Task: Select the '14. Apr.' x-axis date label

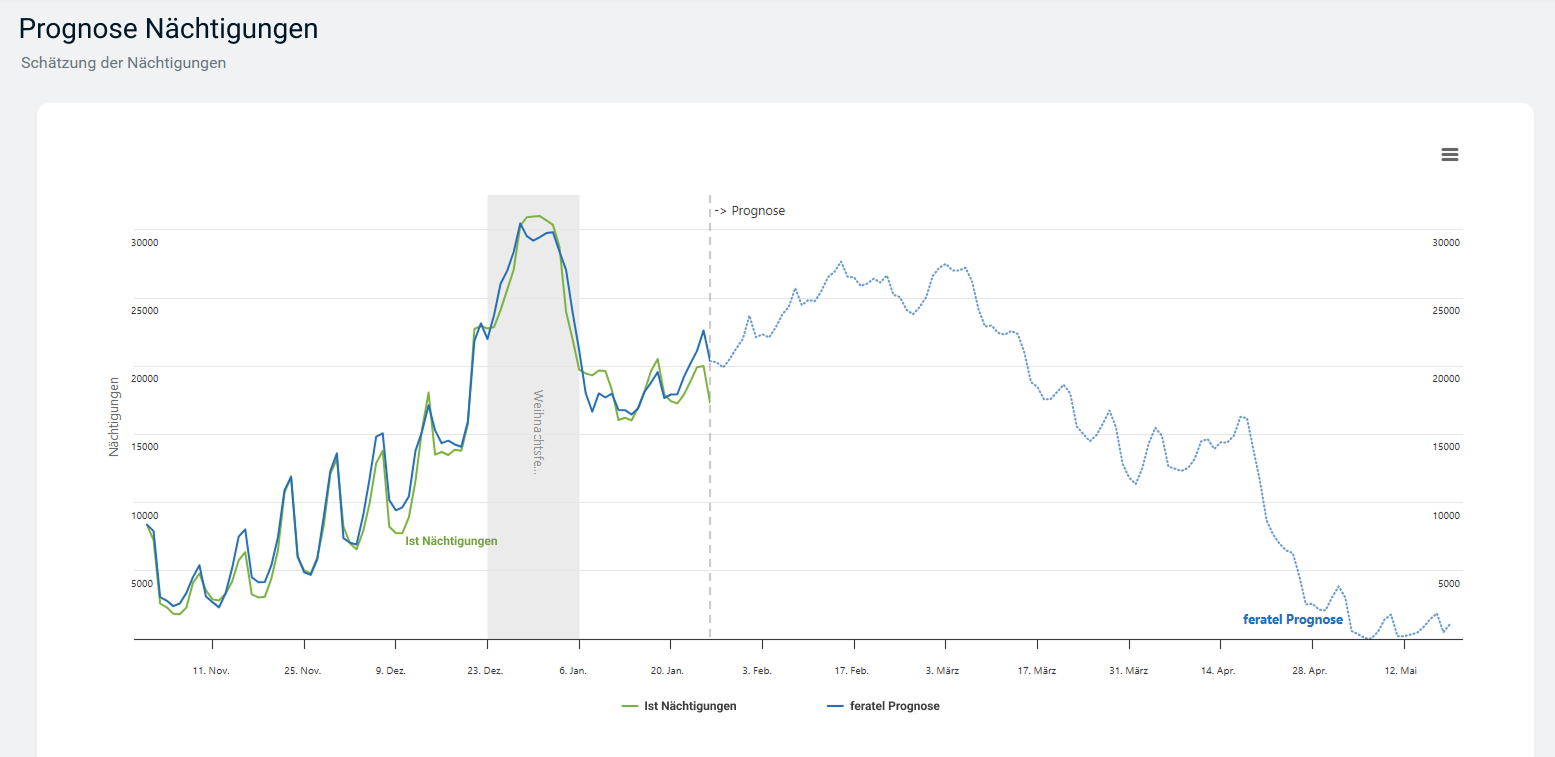Action: click(x=1221, y=670)
